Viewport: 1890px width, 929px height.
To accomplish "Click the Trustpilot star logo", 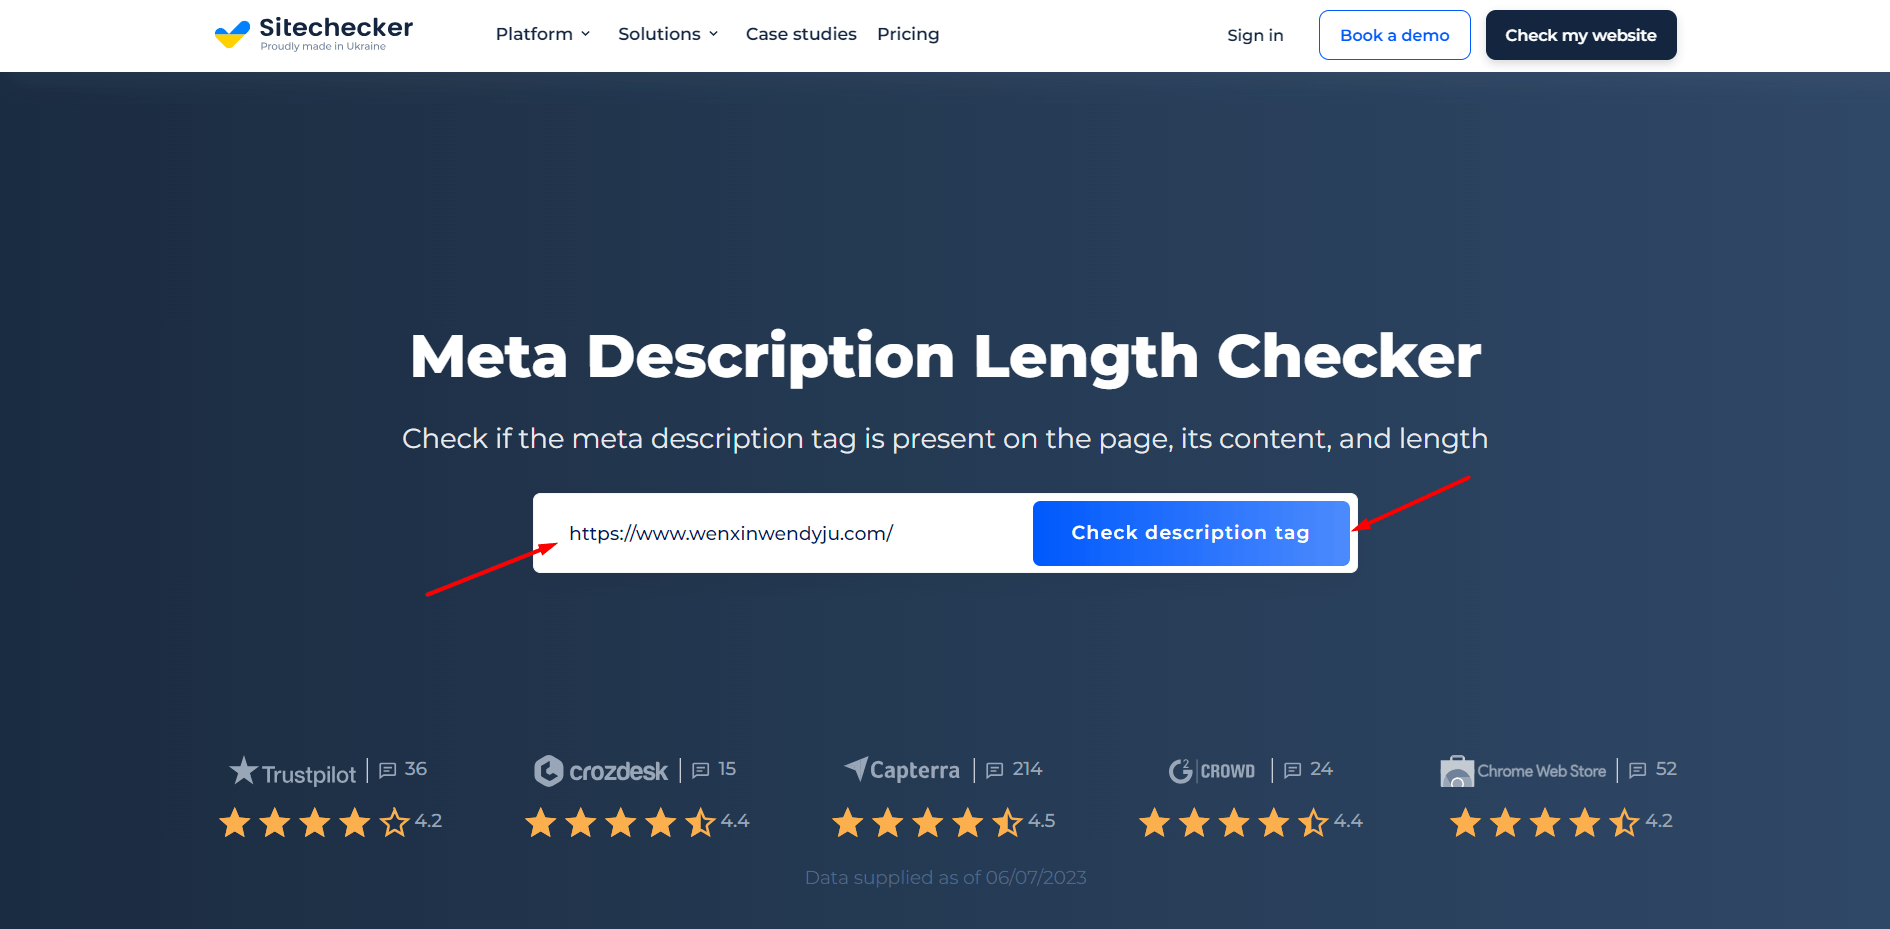I will pos(243,770).
